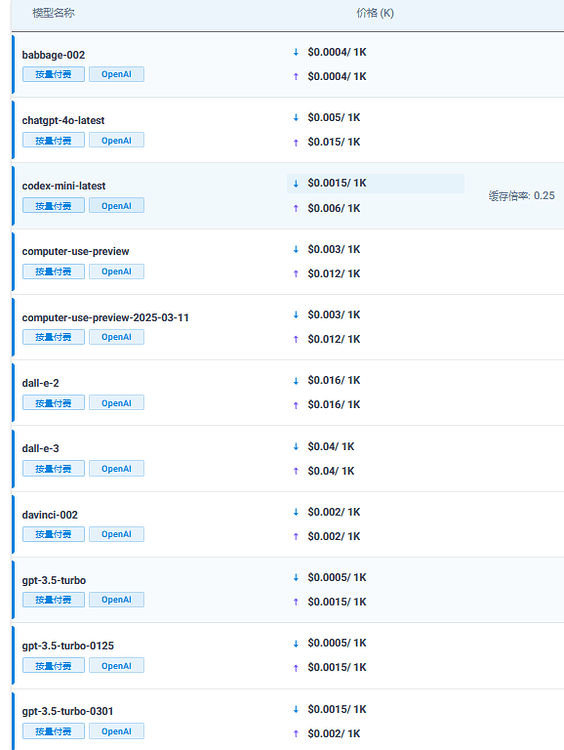Click the output arrow icon for gpt-3.5-turbo-0301
This screenshot has height=750, width=564.
296,734
